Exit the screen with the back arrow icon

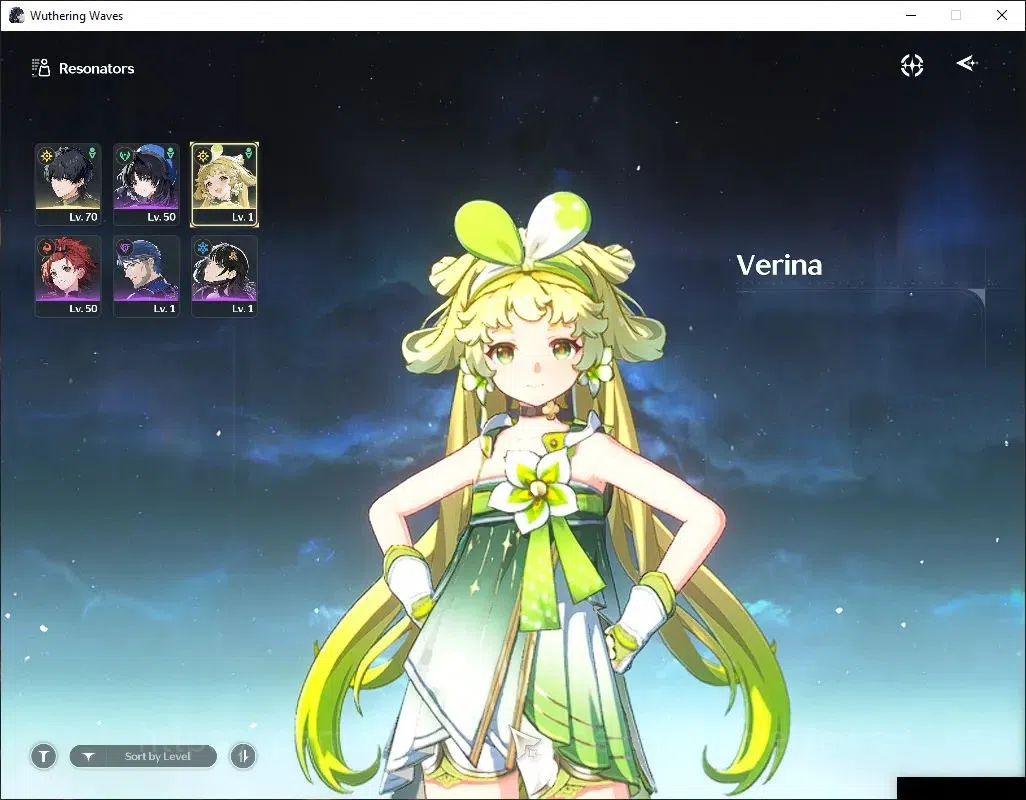point(966,63)
